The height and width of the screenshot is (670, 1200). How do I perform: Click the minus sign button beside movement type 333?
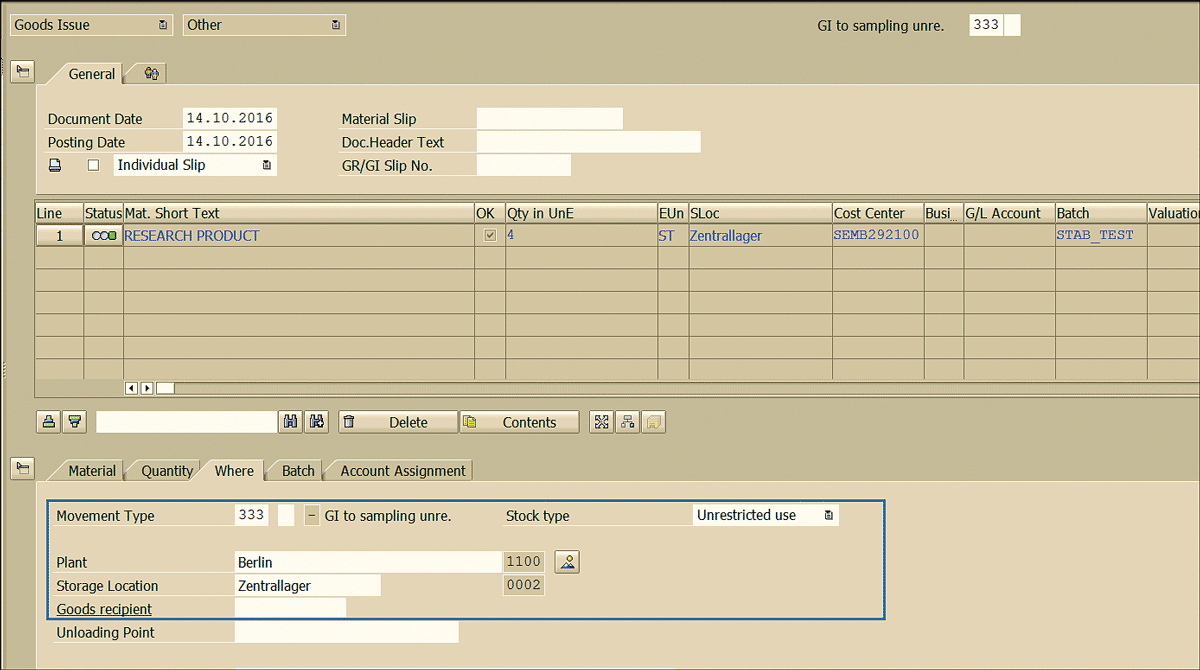point(312,515)
